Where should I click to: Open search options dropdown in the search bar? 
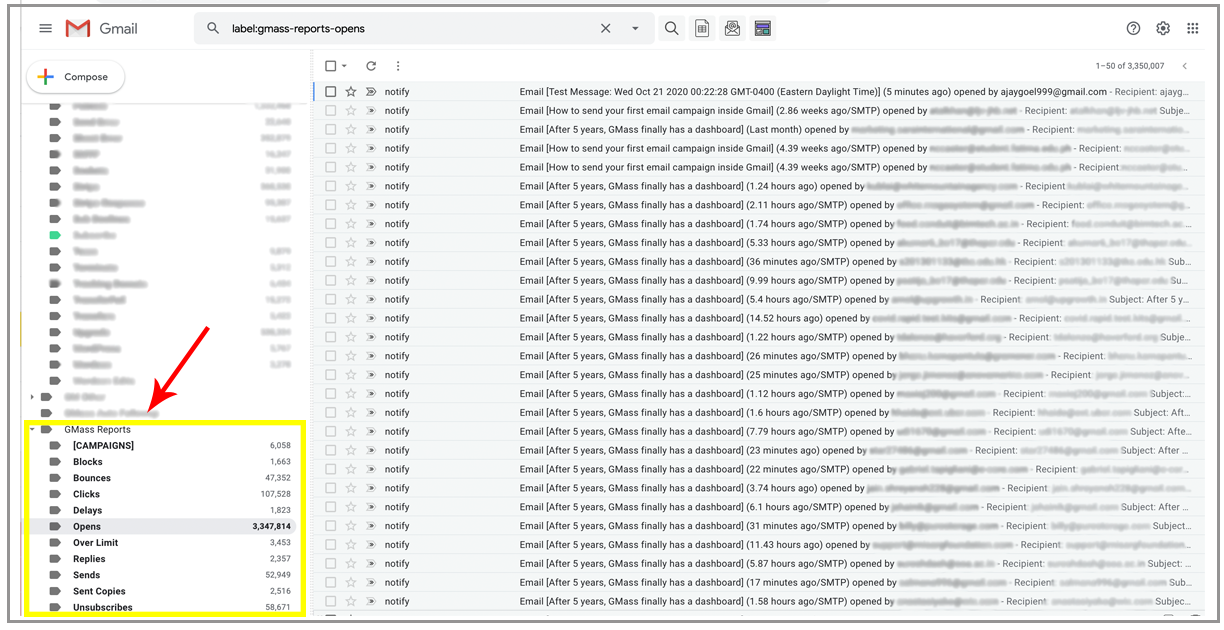pos(634,28)
